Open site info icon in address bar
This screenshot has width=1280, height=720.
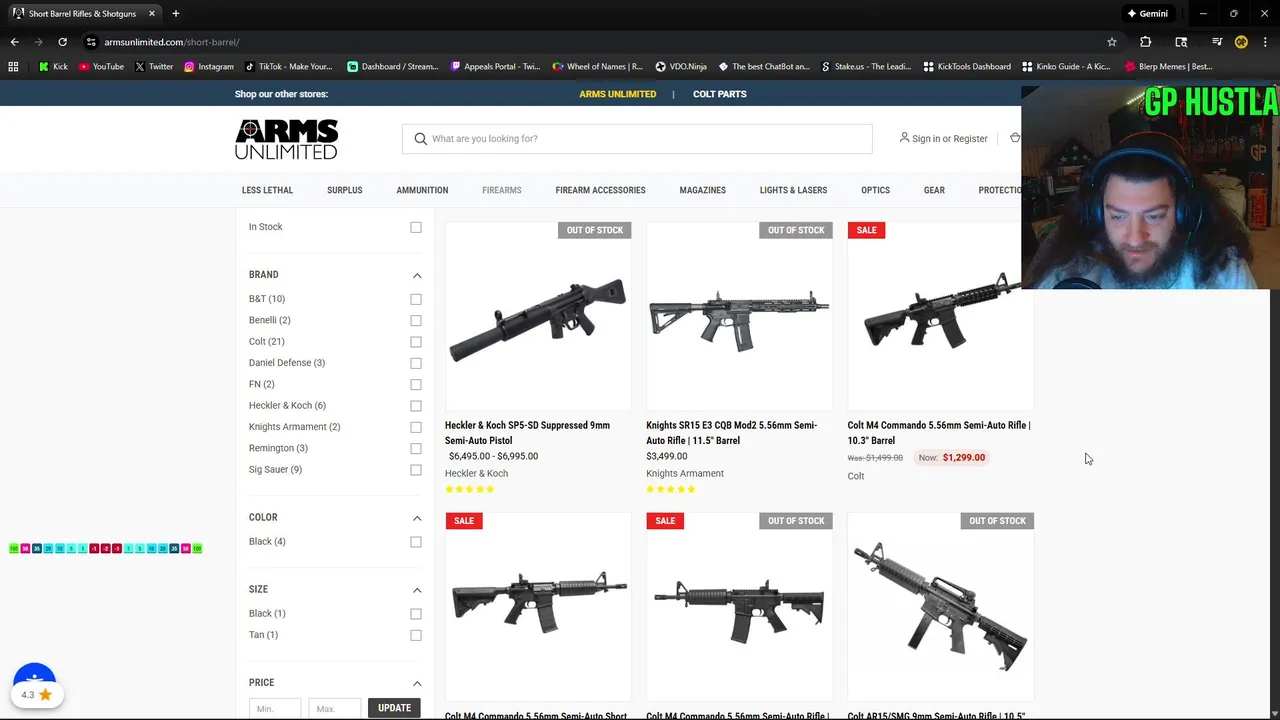tap(91, 42)
